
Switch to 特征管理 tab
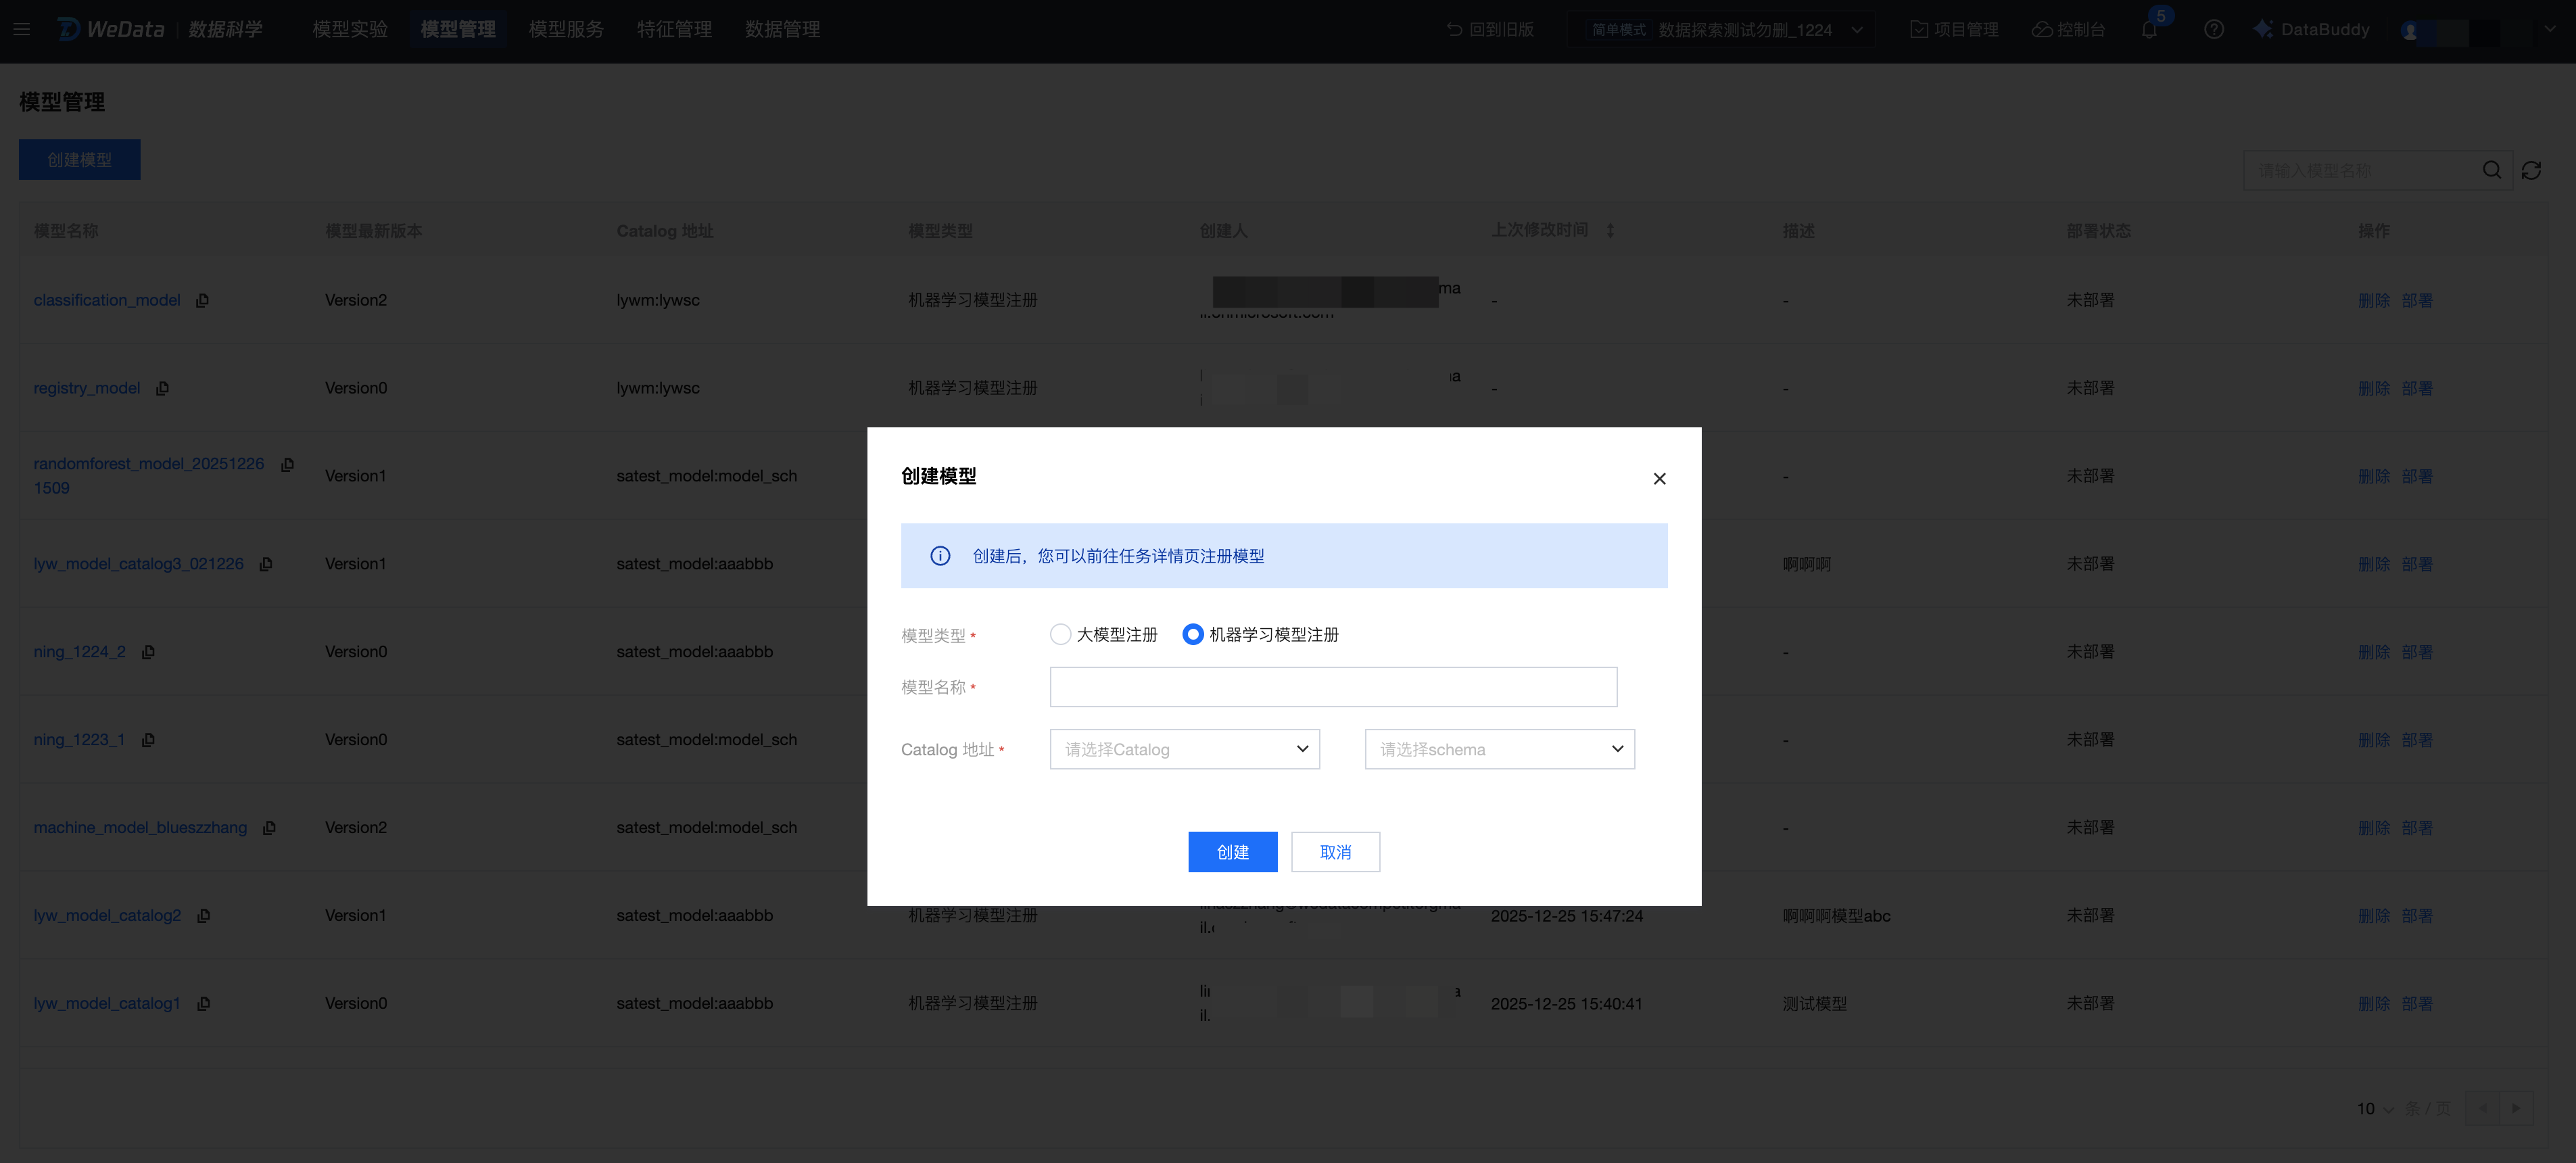(674, 29)
